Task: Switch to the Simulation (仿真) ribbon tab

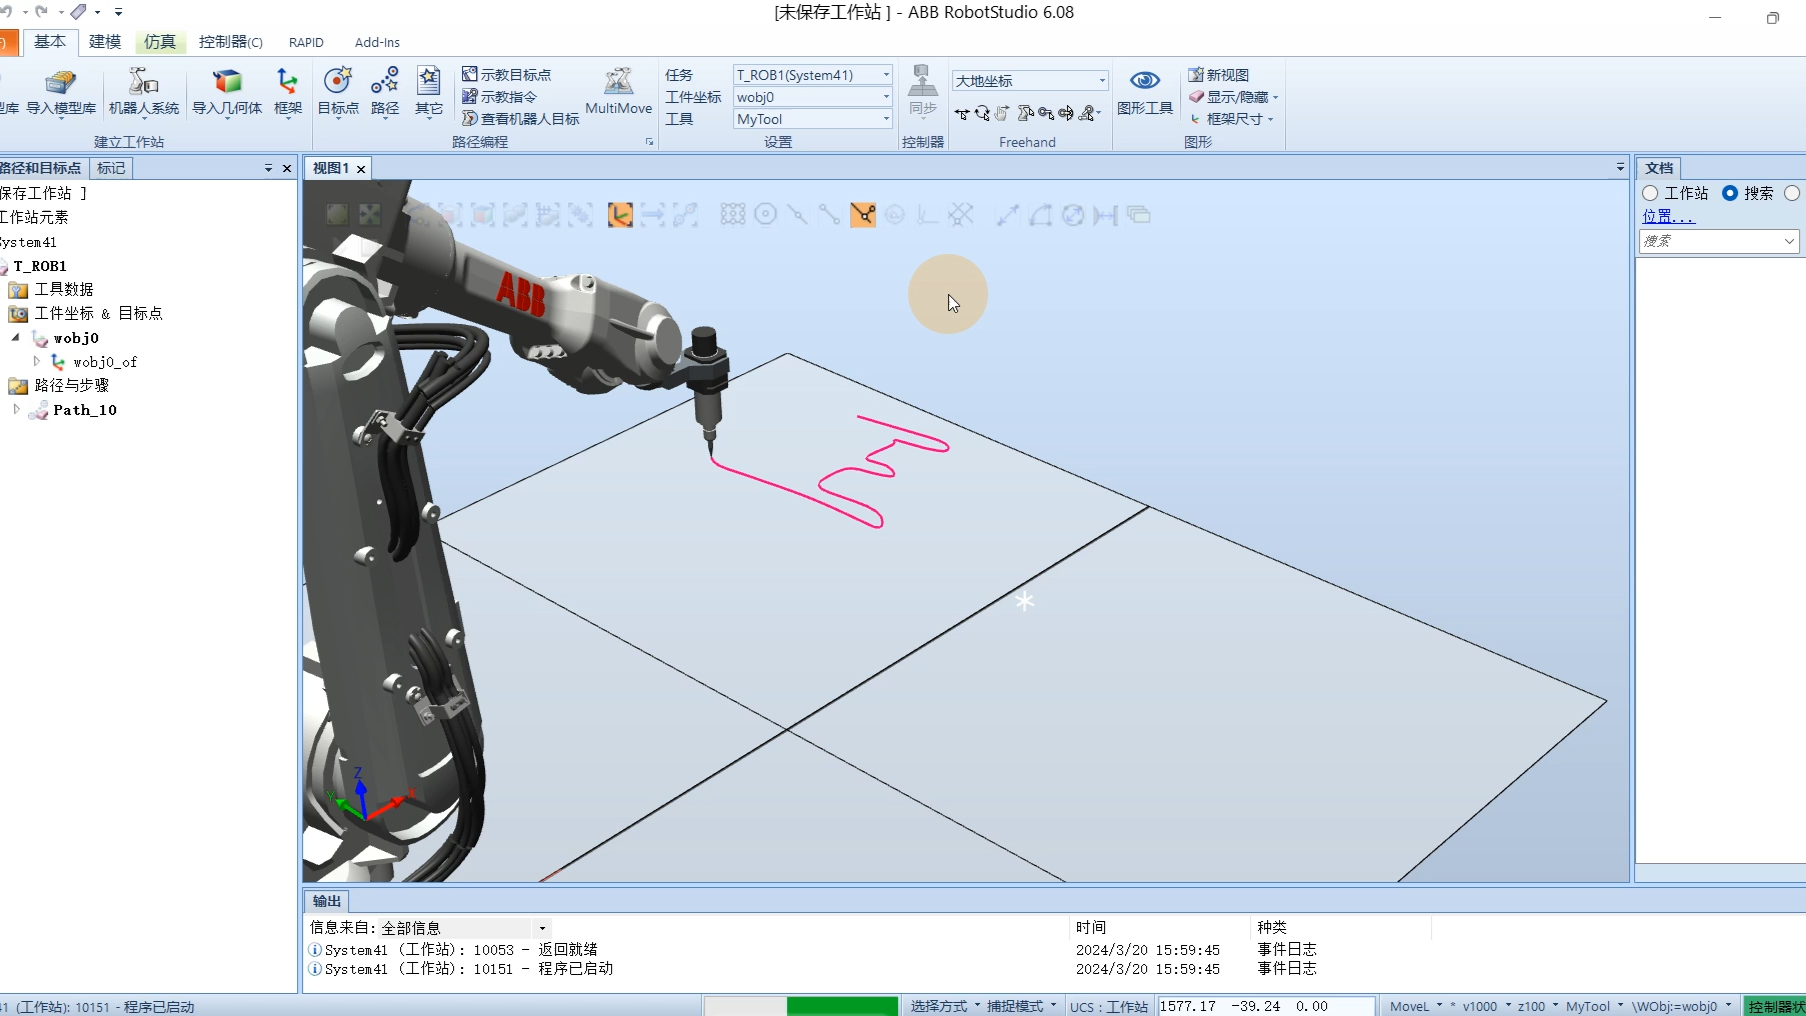Action: click(x=160, y=42)
